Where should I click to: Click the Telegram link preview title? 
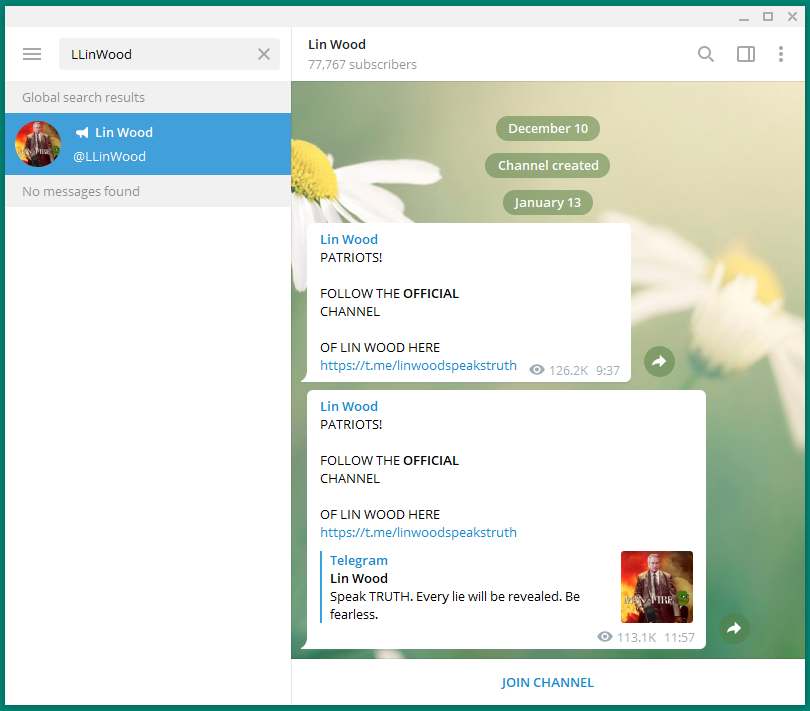tap(359, 560)
